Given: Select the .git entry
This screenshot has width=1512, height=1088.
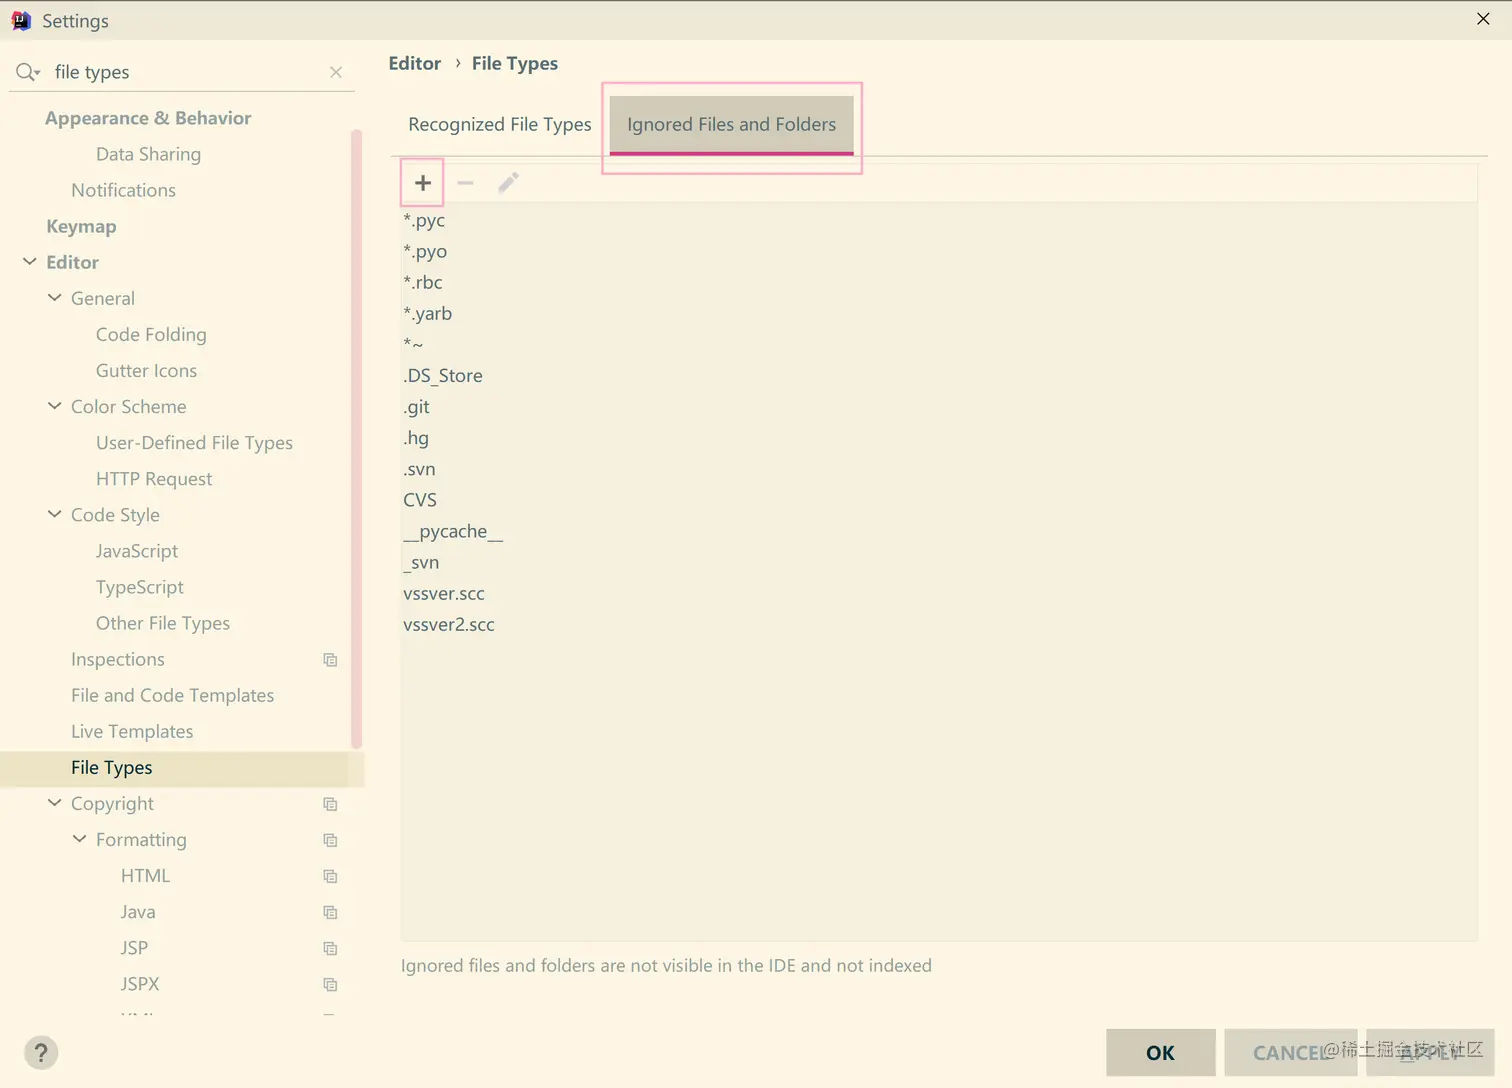Looking at the screenshot, I should (939, 407).
